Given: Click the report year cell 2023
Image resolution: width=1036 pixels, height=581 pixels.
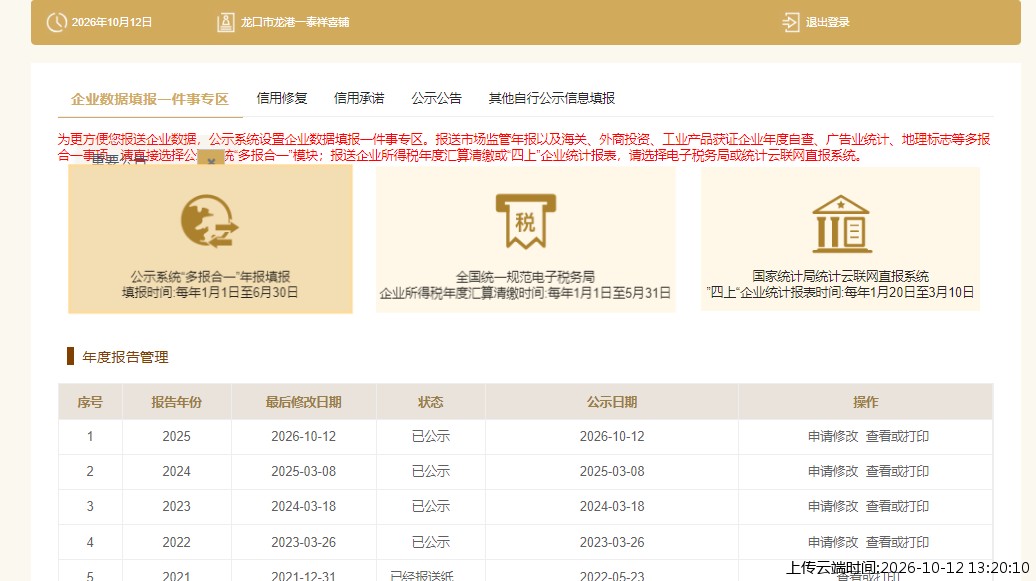Looking at the screenshot, I should coord(176,506).
